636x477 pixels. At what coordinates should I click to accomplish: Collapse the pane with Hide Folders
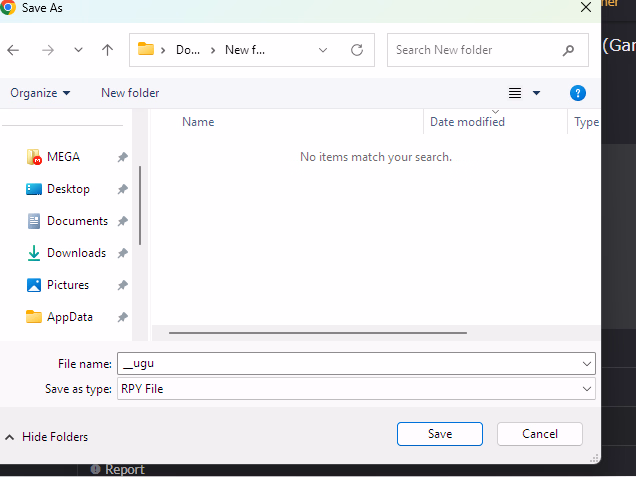pos(46,437)
